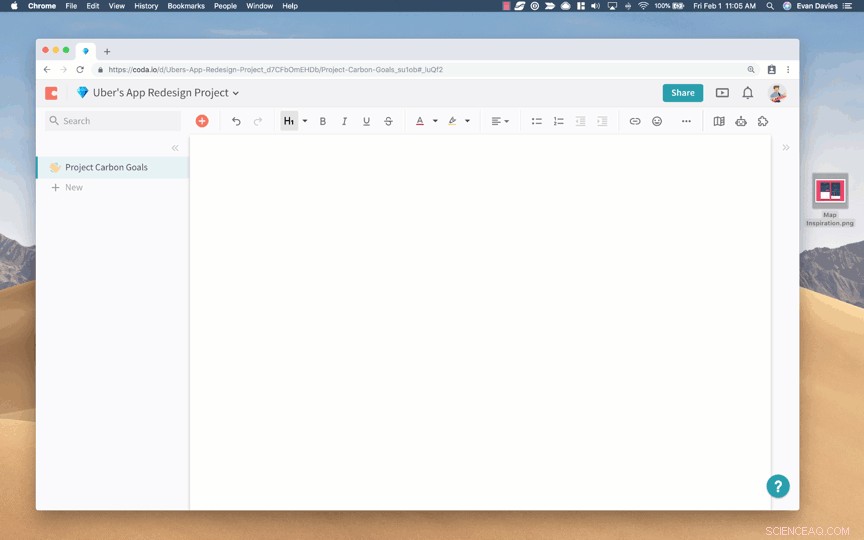Click the outdent icon

580,121
